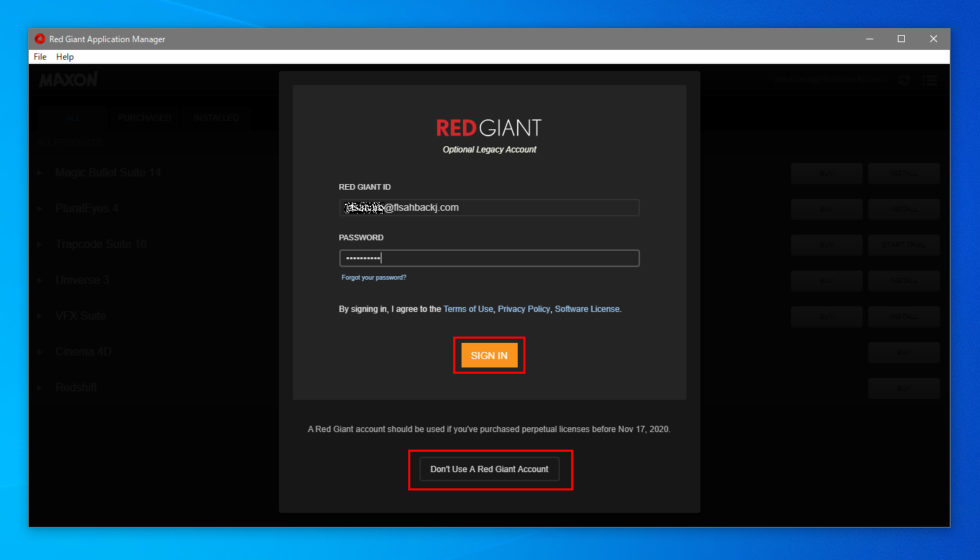Screen dimensions: 980x560
Task: Open the Privacy Policy link
Action: click(524, 309)
